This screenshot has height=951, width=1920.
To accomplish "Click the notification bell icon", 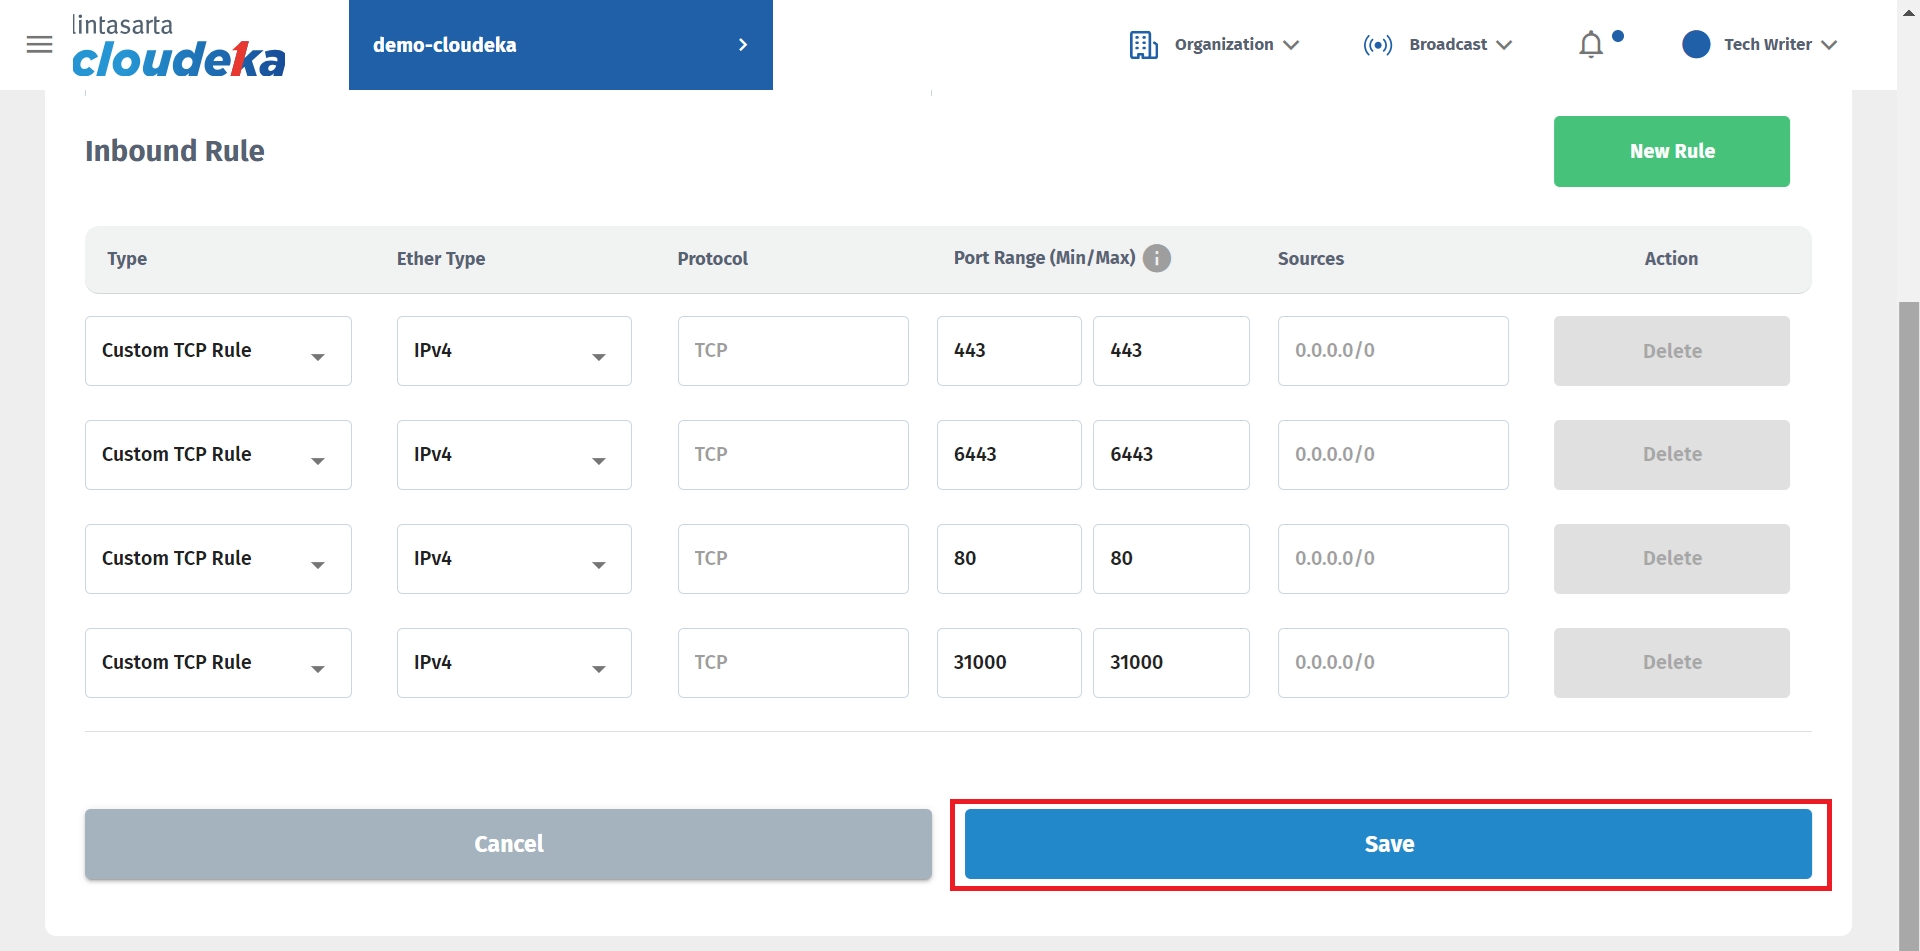I will [1590, 45].
